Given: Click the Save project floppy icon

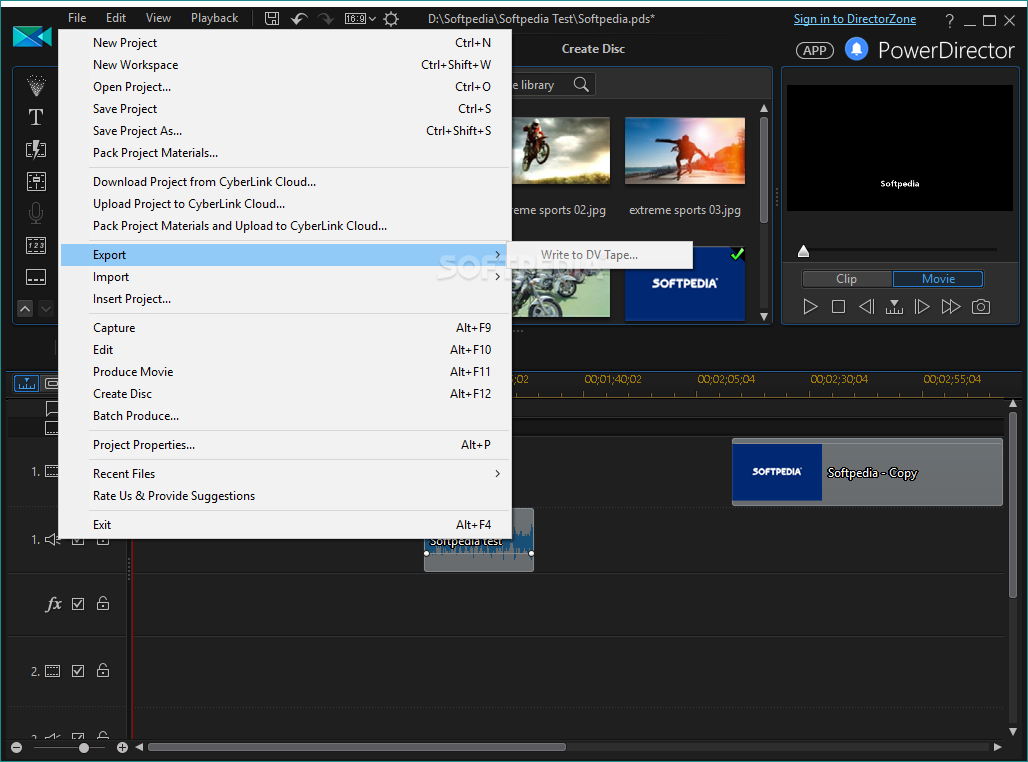Looking at the screenshot, I should click(271, 18).
